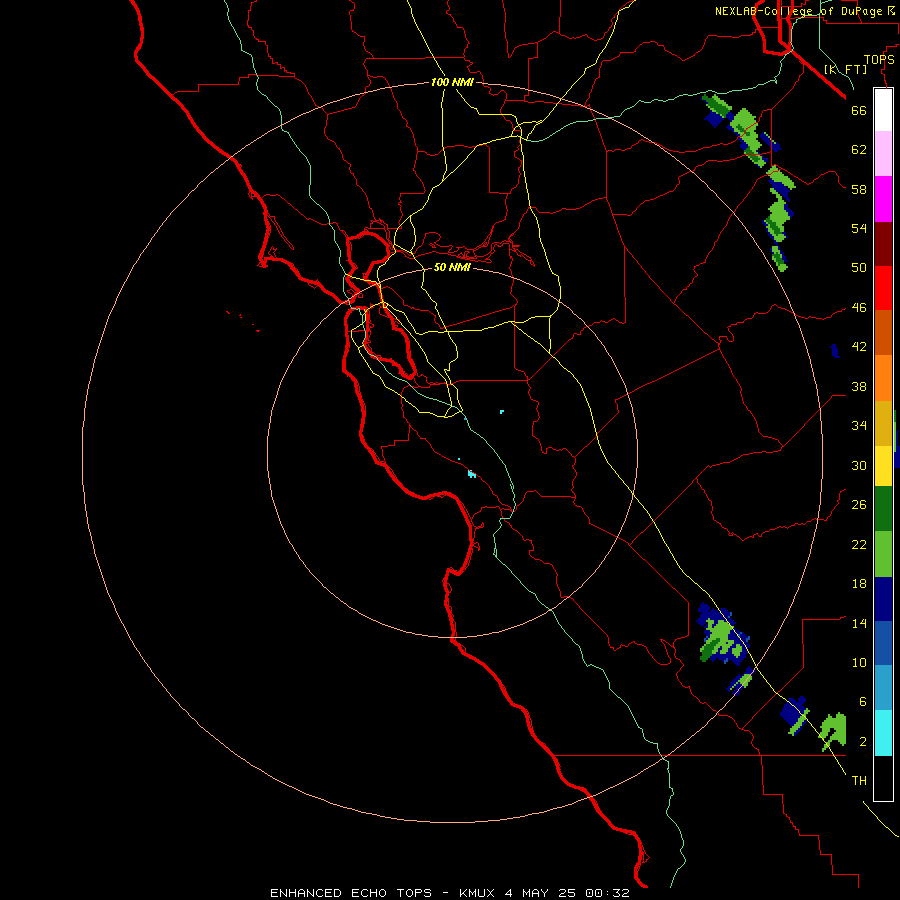Screen dimensions: 900x900
Task: Click the 'NEXLAB-College of DuPage' label
Action: tap(799, 11)
